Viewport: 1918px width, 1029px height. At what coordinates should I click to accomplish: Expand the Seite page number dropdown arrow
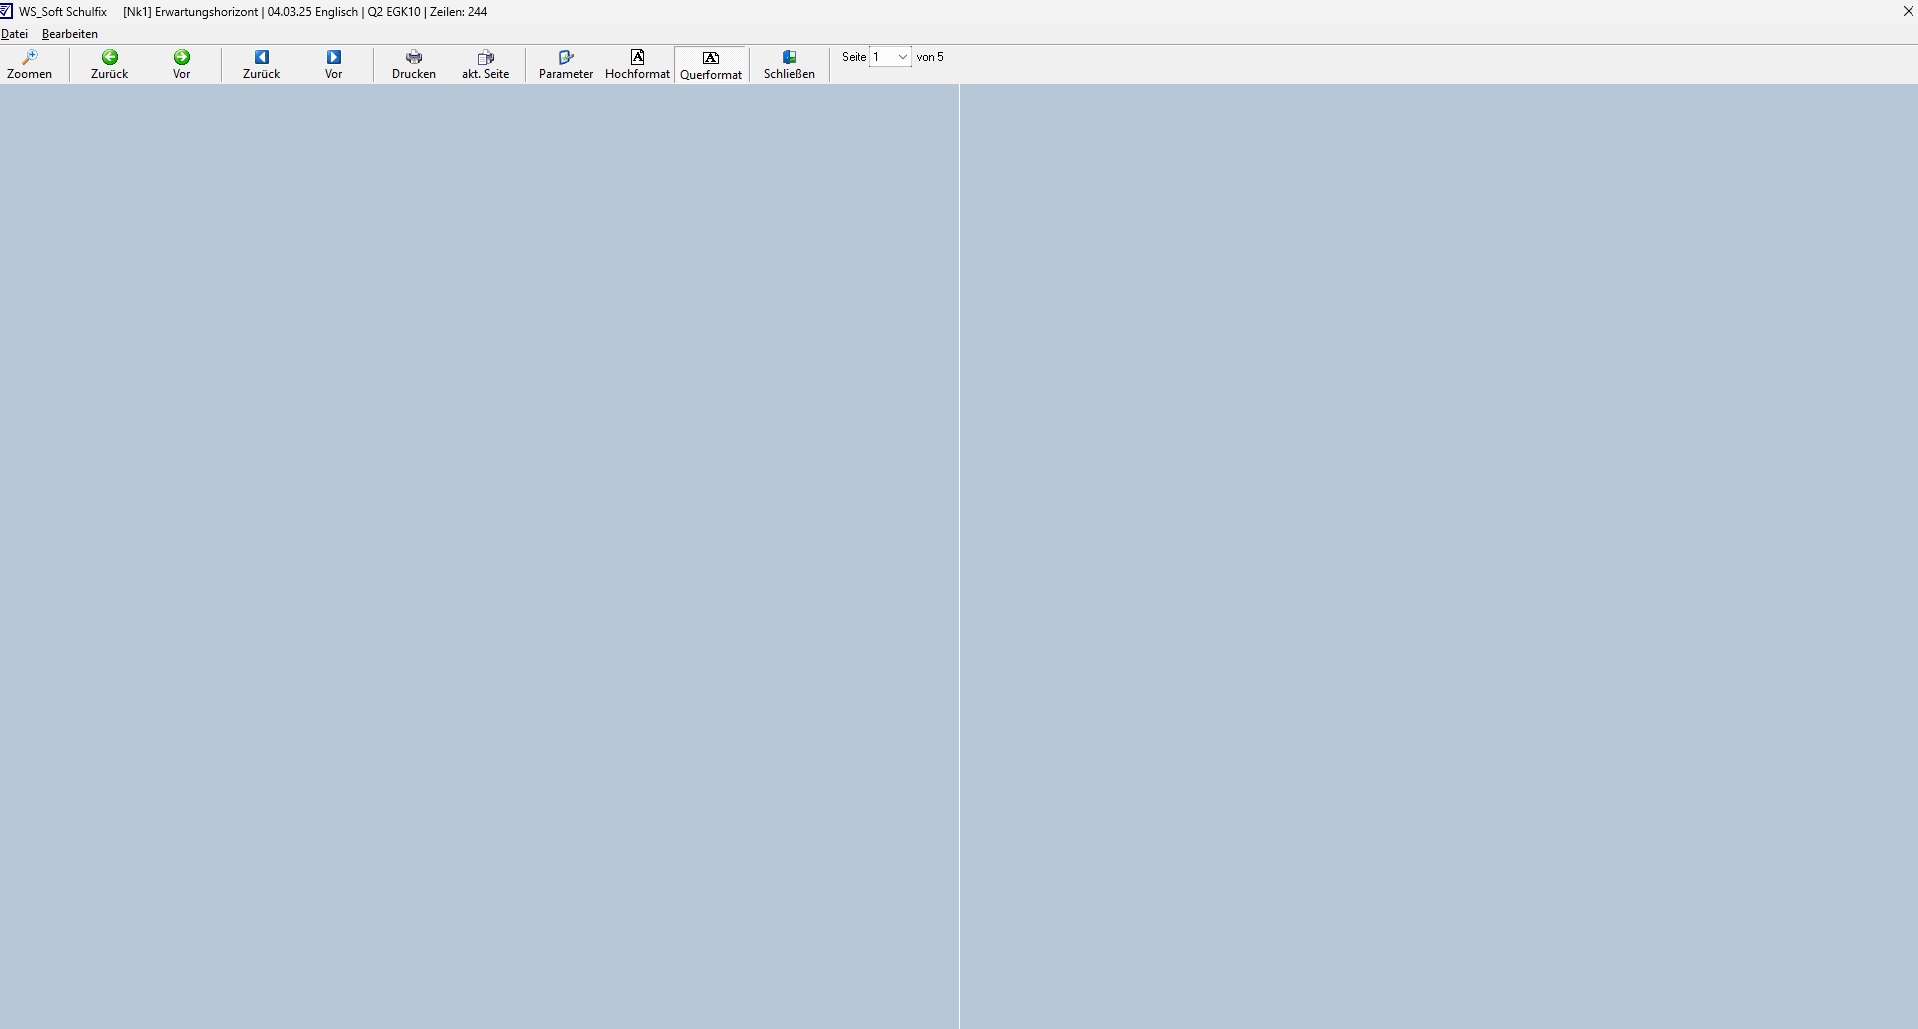point(903,57)
